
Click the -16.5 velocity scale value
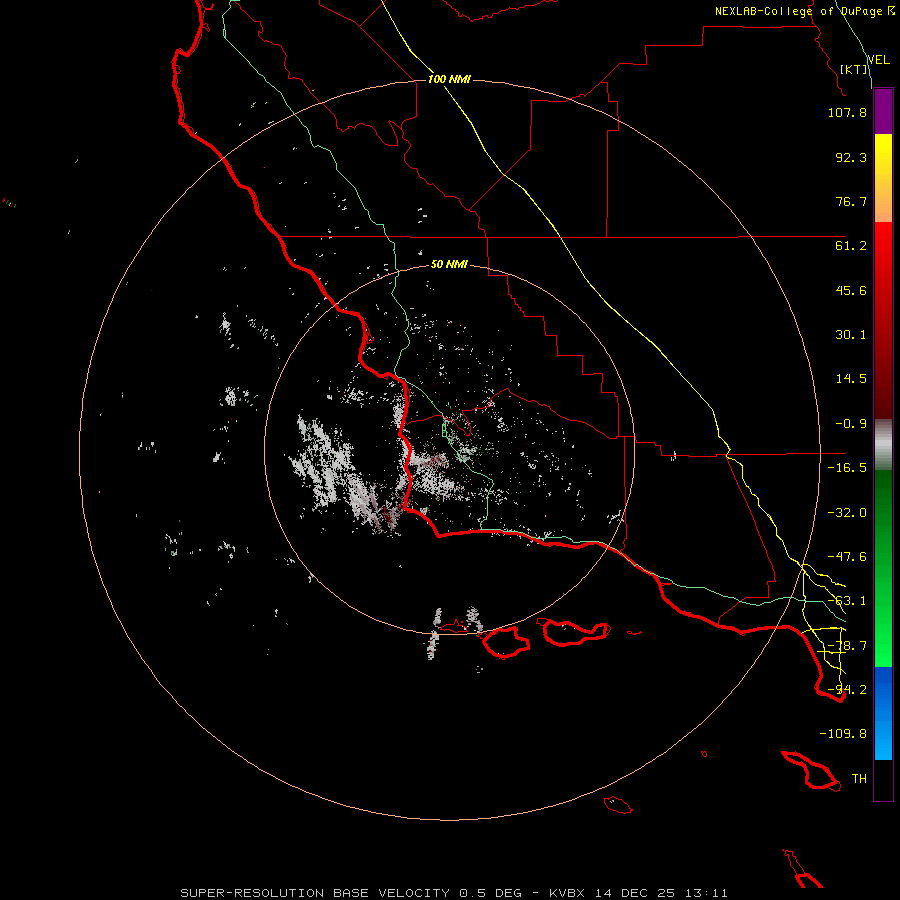tap(847, 468)
